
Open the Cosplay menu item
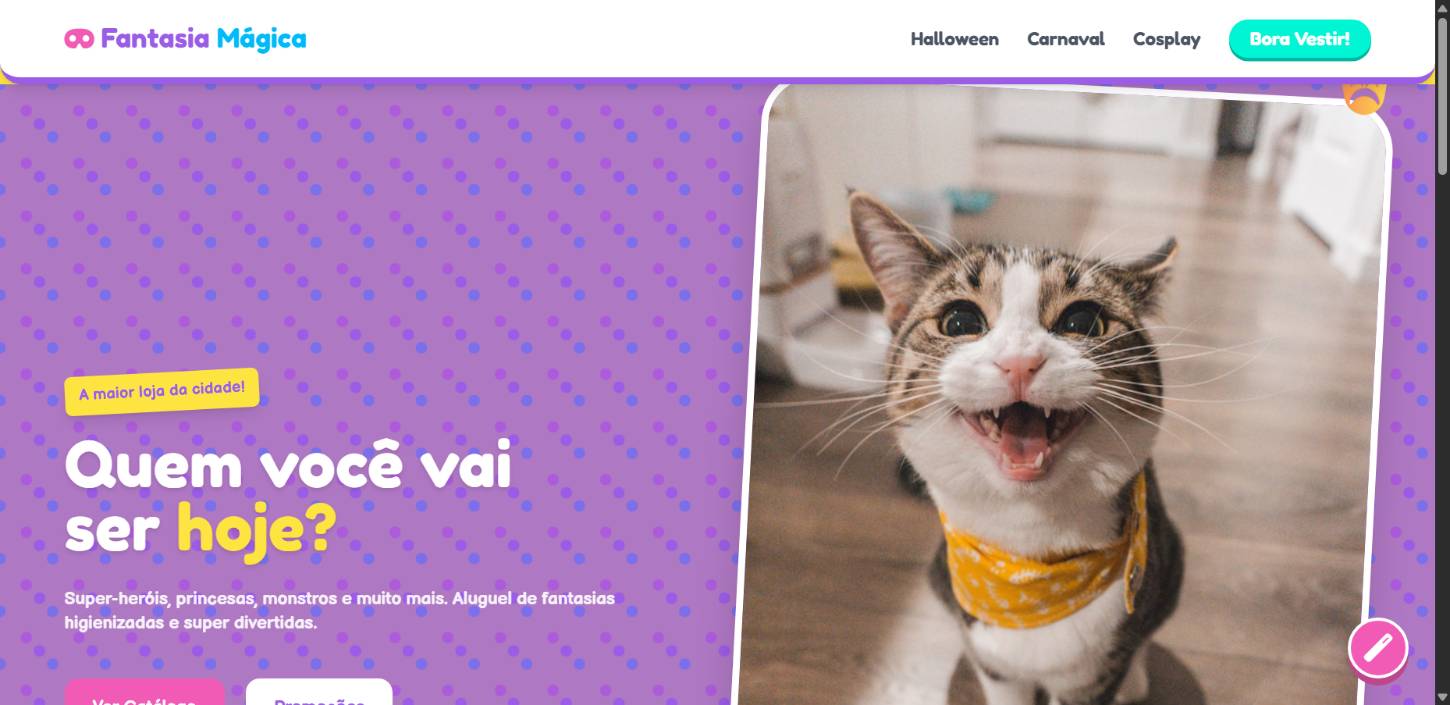[1167, 39]
